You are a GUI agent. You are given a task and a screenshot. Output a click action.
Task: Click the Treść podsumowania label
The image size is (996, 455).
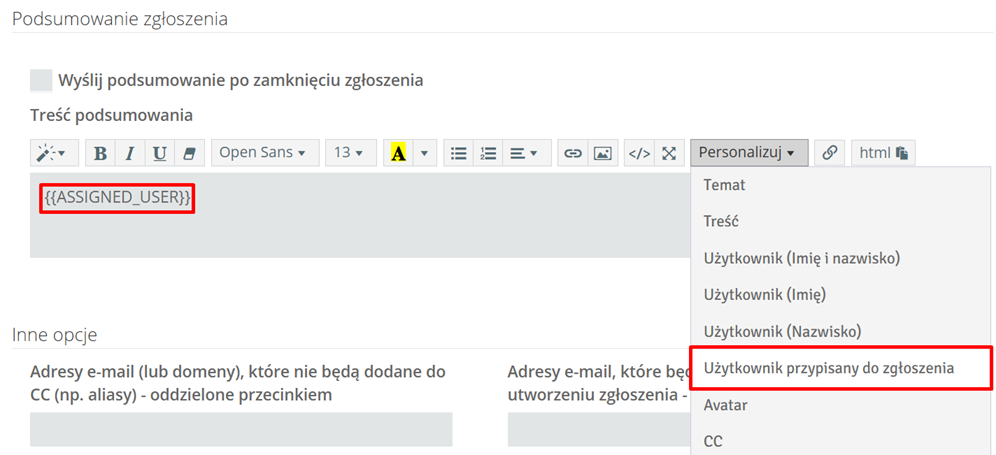point(111,116)
